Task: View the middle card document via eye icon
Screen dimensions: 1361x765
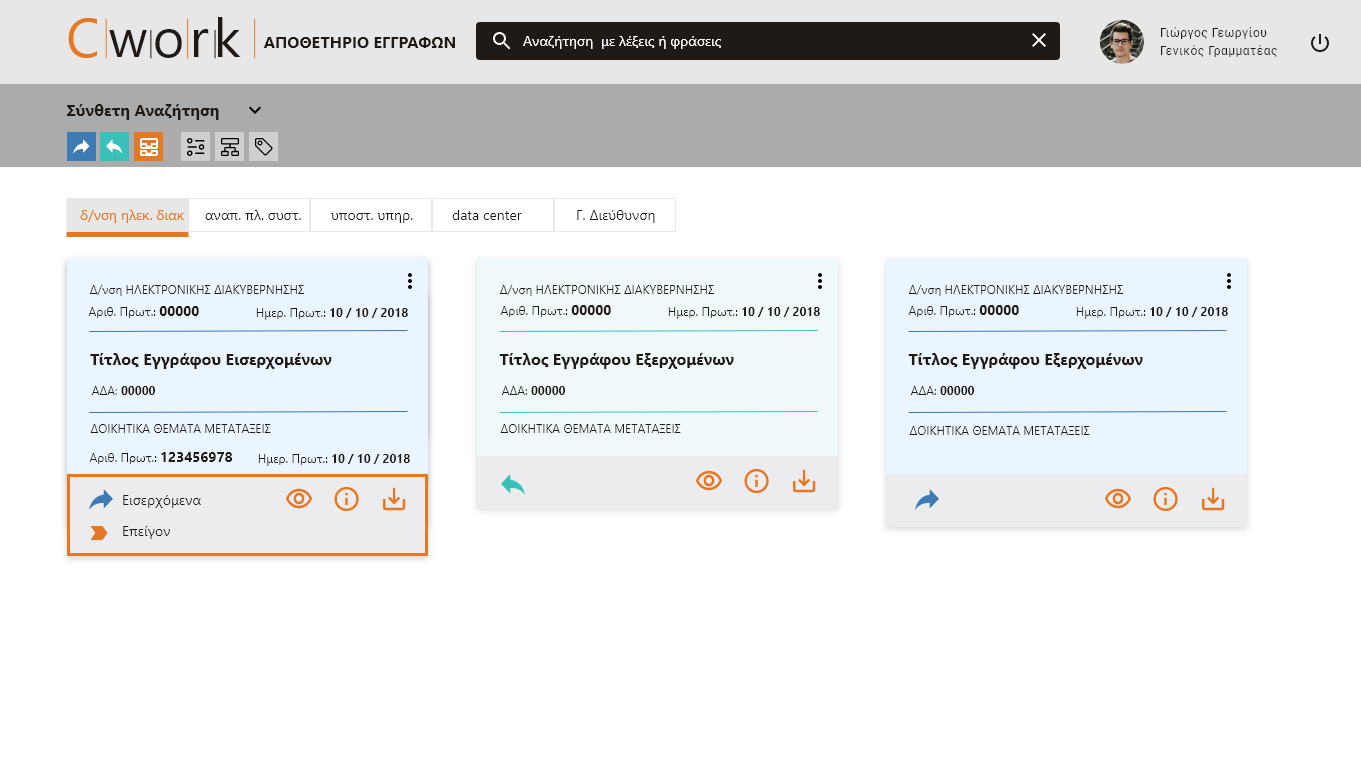Action: click(708, 481)
